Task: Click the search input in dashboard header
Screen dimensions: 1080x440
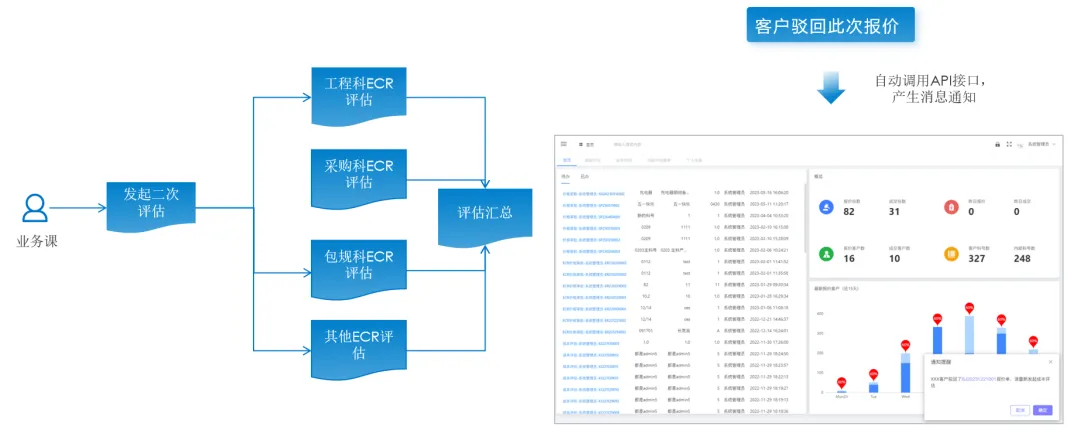Action: pos(627,145)
